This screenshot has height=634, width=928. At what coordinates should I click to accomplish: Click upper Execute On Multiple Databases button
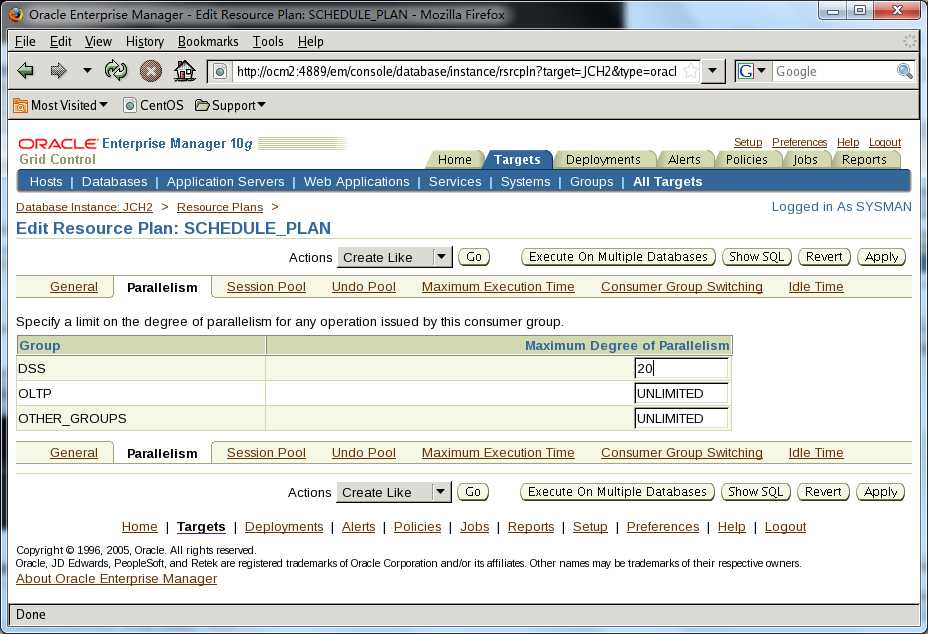pos(618,257)
